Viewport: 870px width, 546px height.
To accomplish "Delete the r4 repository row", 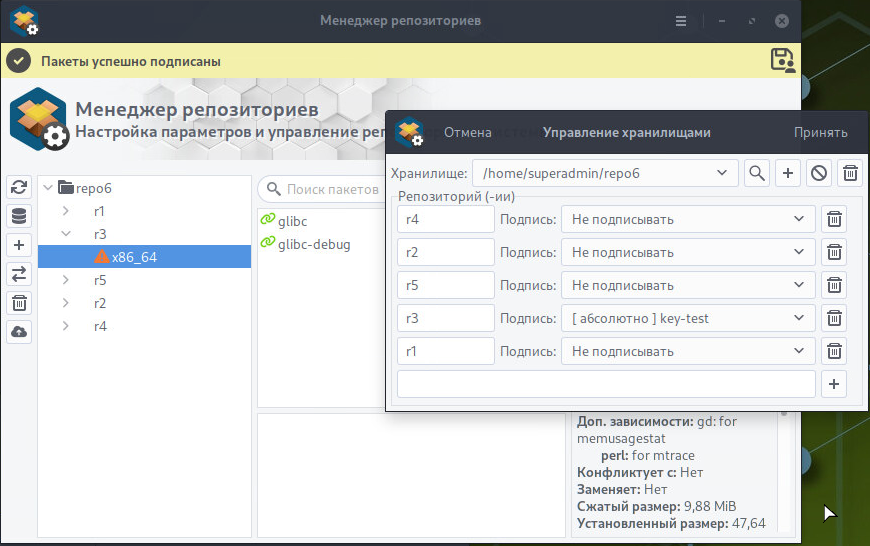I will [834, 219].
